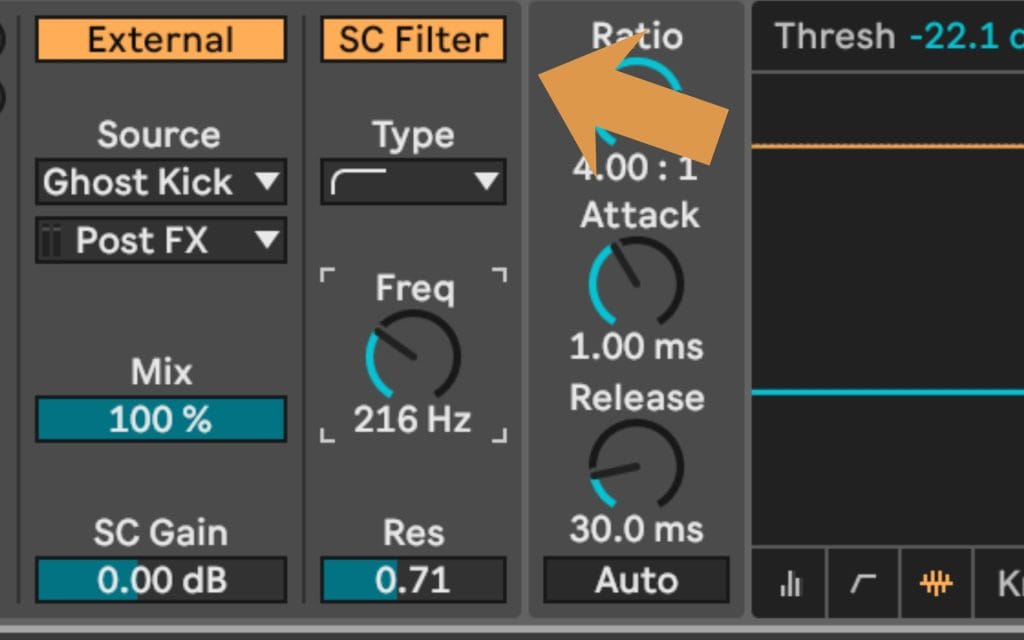Expand the sidechain filter Type dropdown arrow
The width and height of the screenshot is (1024, 640).
pos(486,182)
